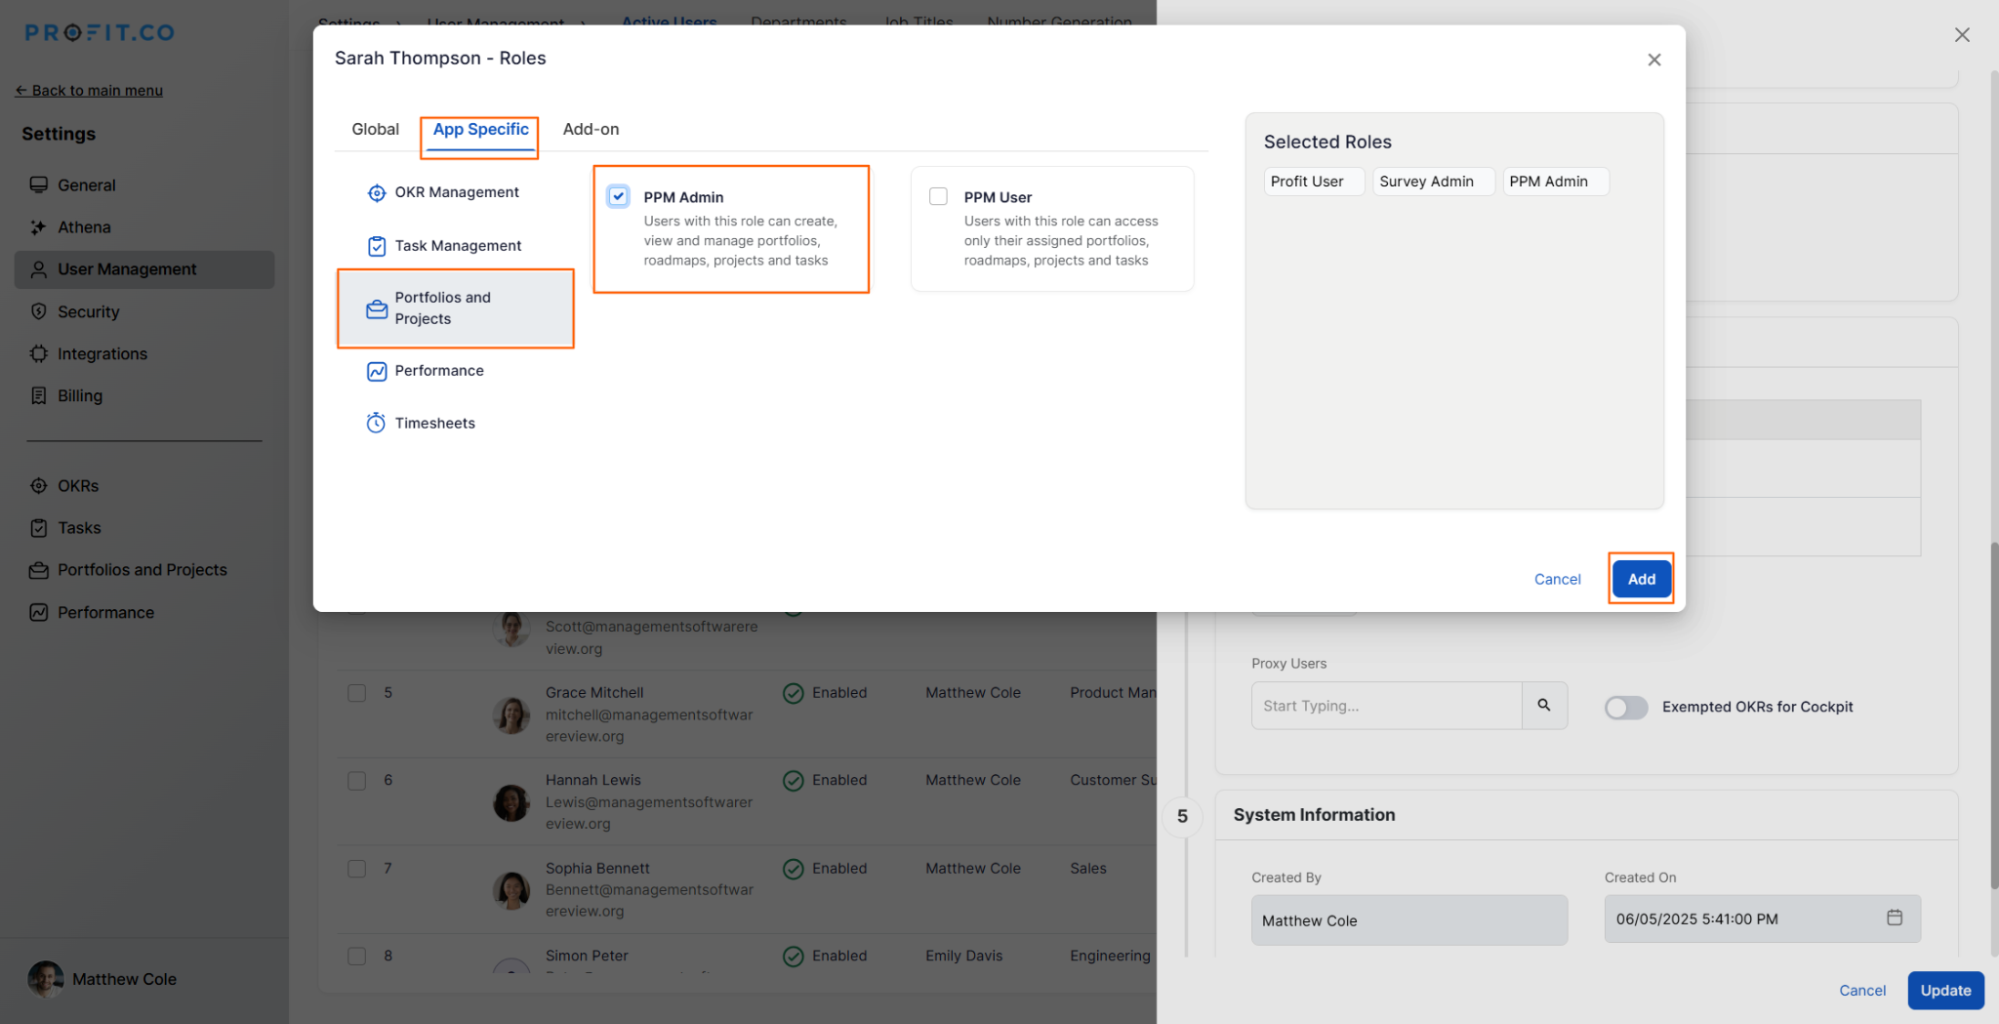Viewport: 1999px width, 1024px height.
Task: Click the Proxy Users Start Typing field
Action: tap(1386, 706)
